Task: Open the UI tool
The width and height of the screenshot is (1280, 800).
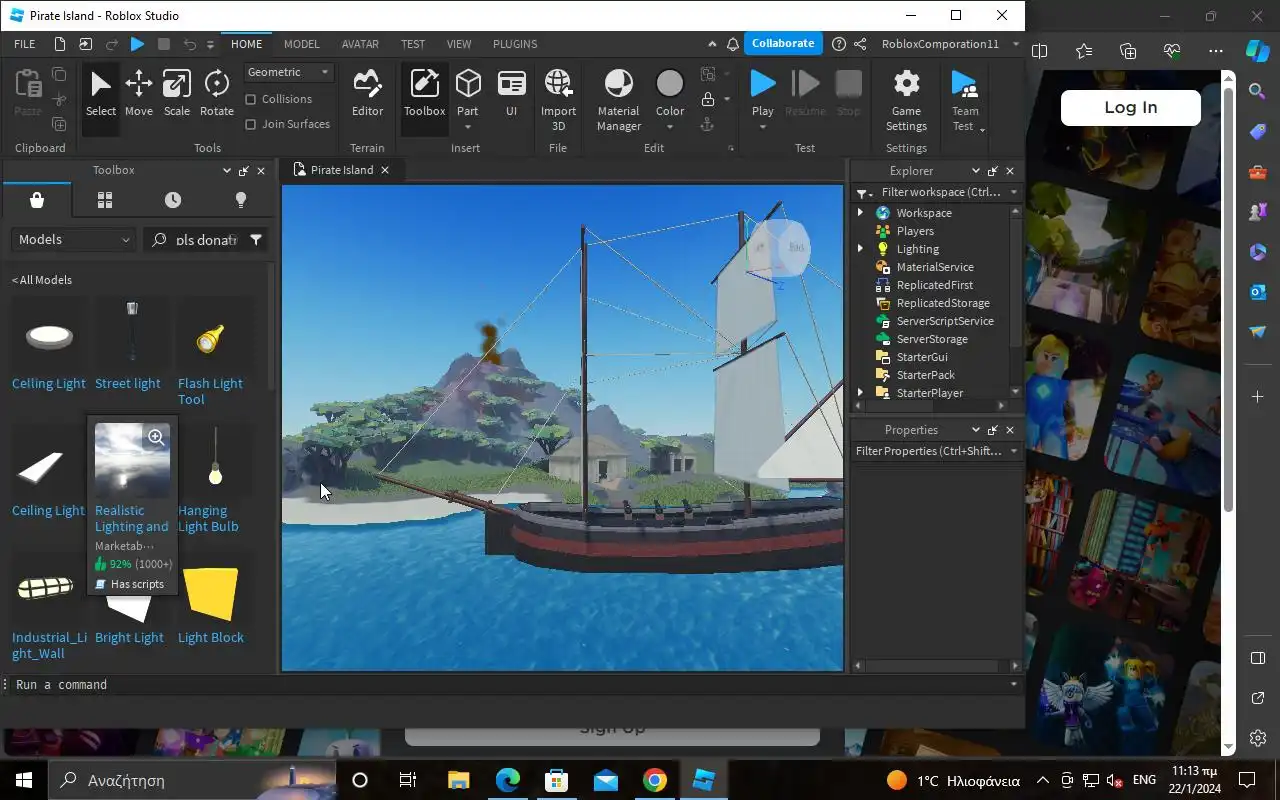Action: pos(511,95)
